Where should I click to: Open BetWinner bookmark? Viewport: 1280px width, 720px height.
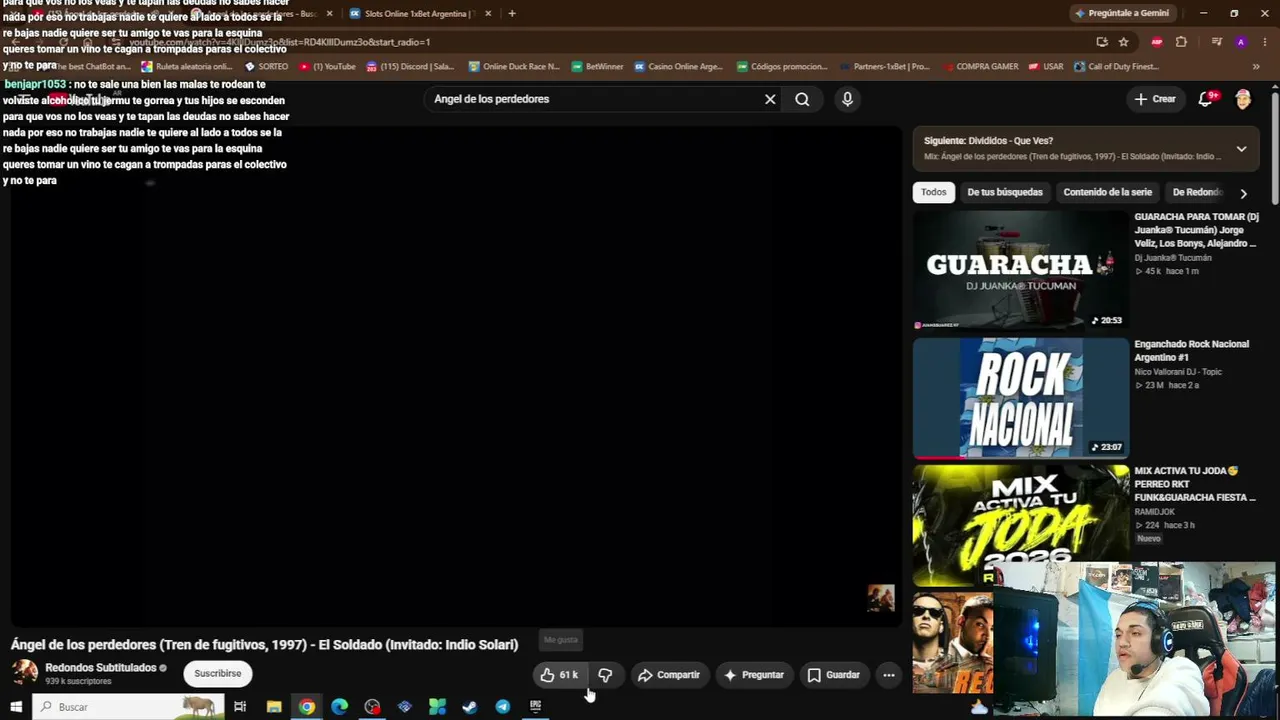pos(597,67)
